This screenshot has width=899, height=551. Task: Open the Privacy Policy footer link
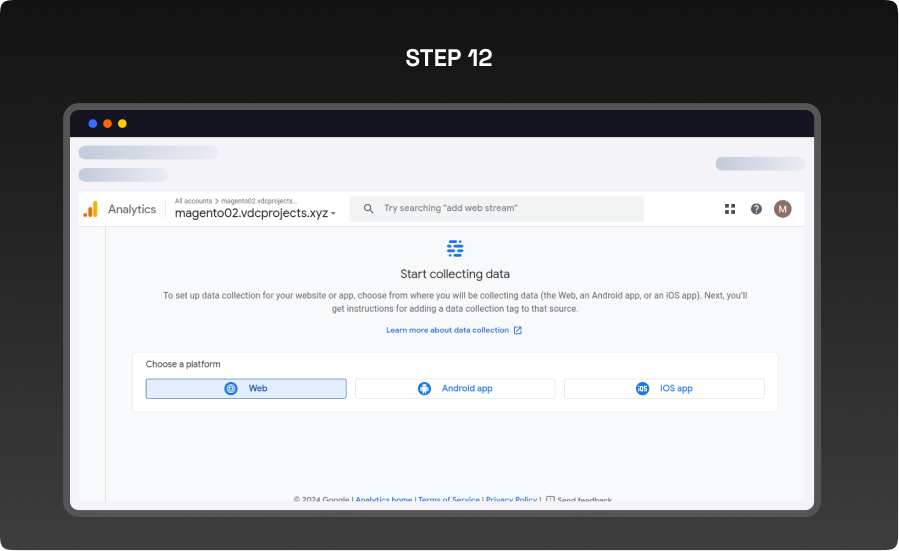tap(511, 499)
